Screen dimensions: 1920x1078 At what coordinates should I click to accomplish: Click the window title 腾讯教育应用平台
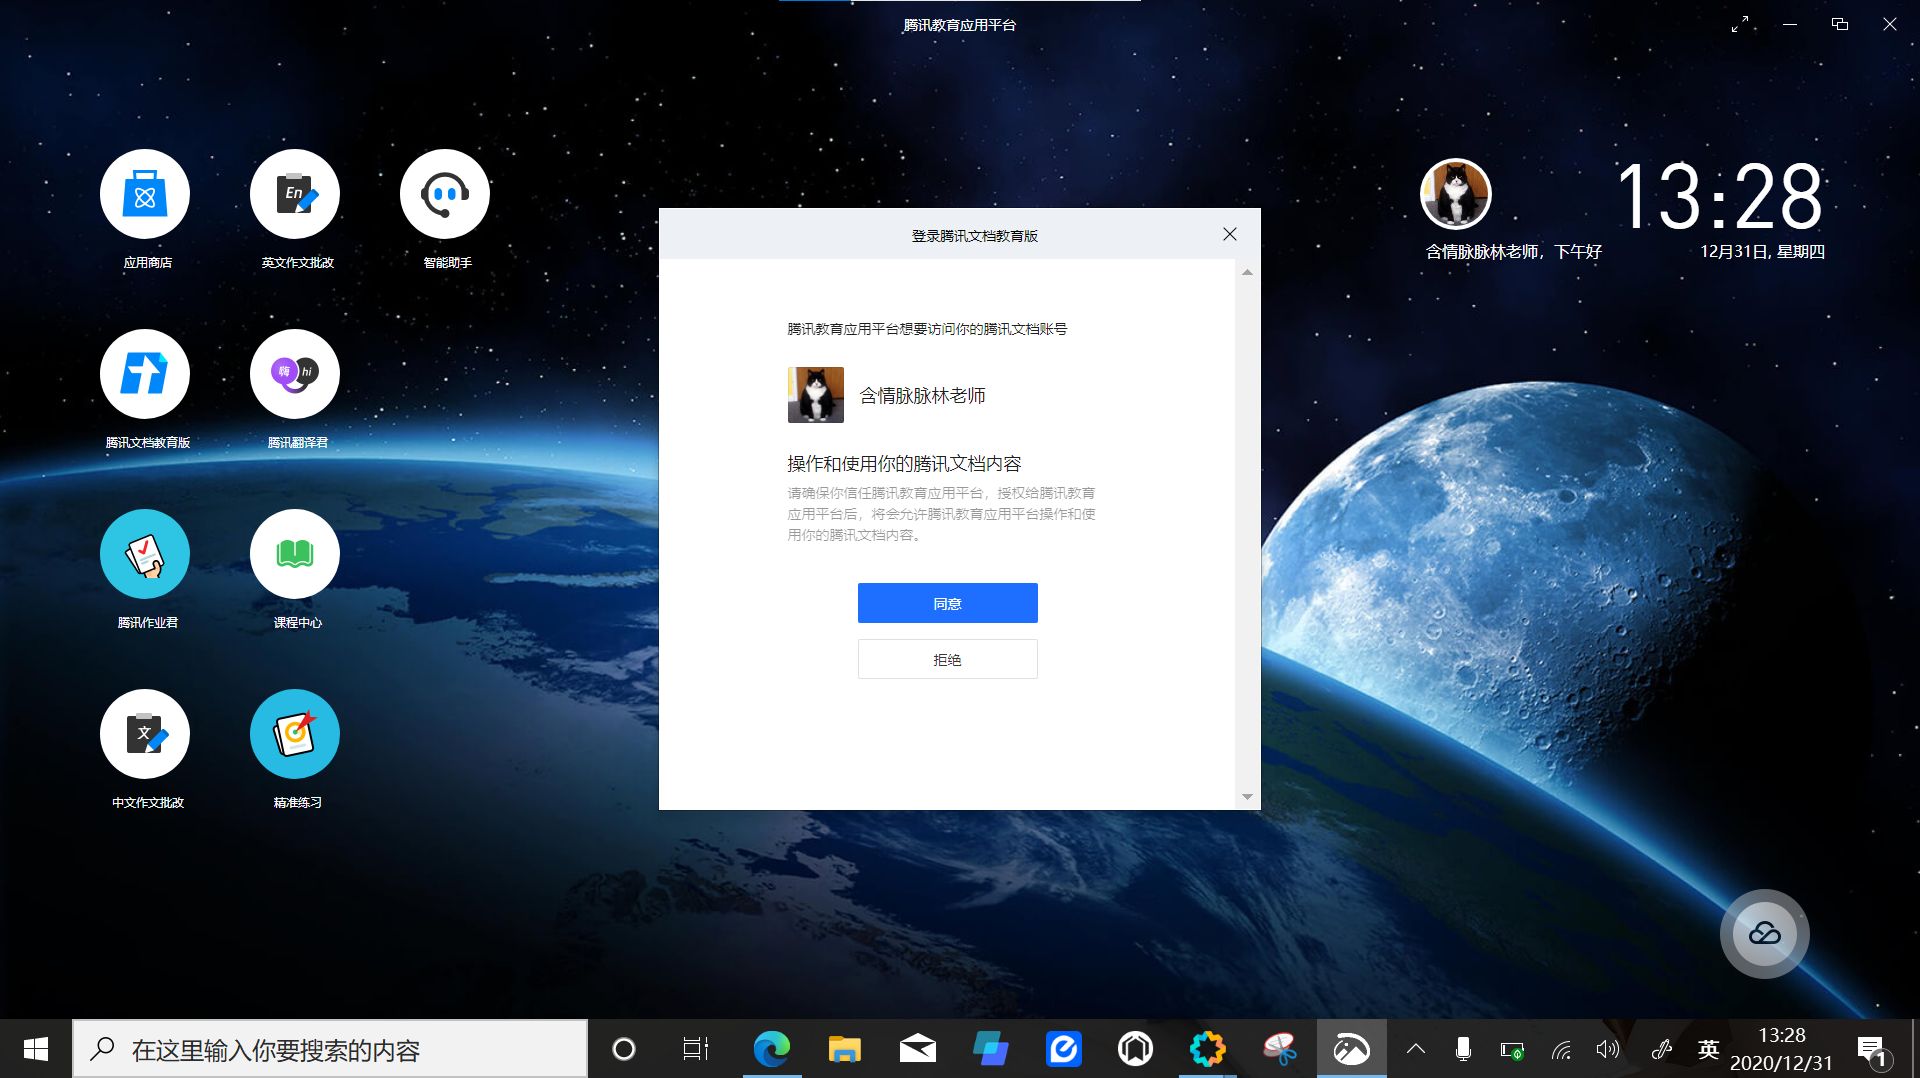point(959,25)
